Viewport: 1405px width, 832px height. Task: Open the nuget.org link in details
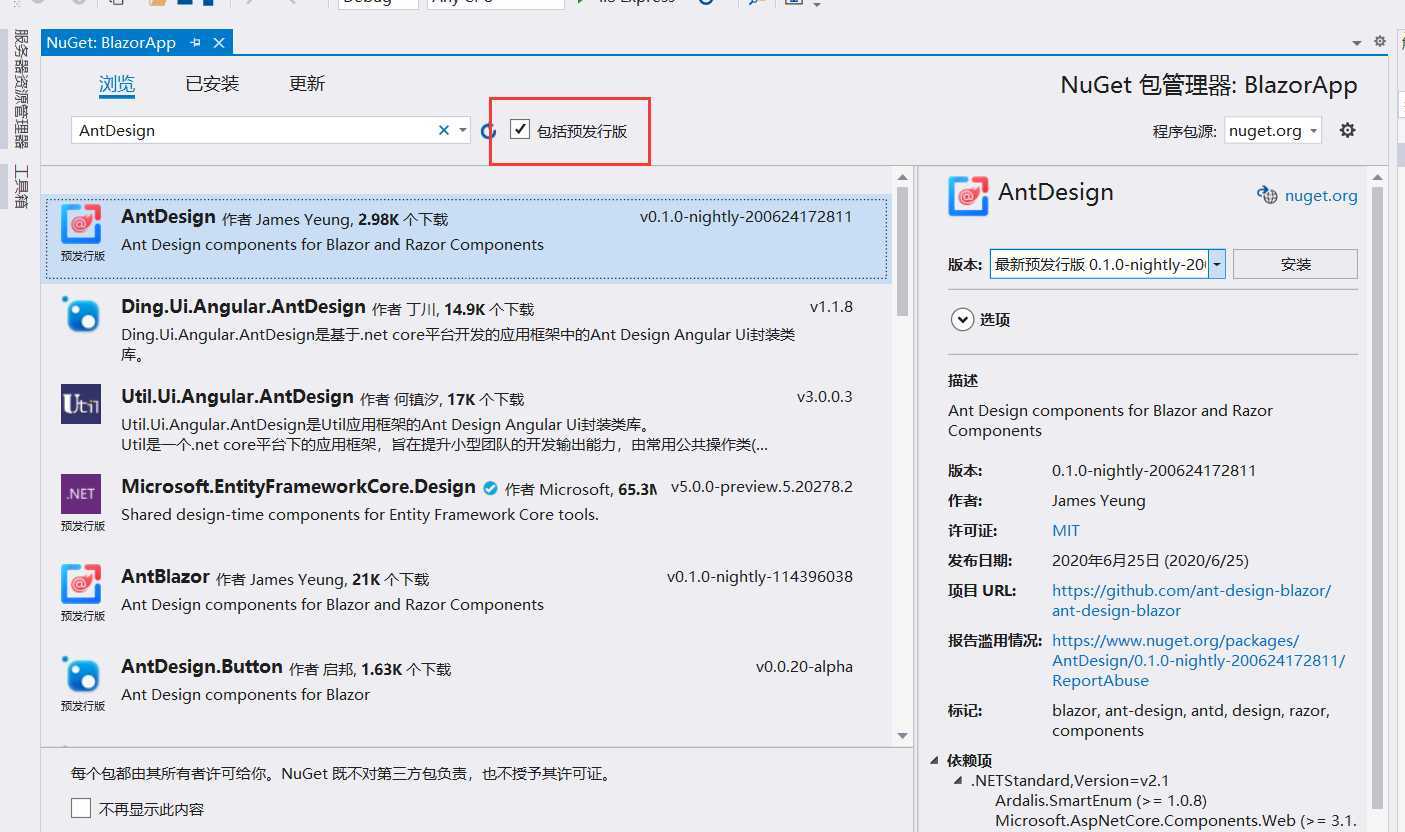click(x=1320, y=196)
